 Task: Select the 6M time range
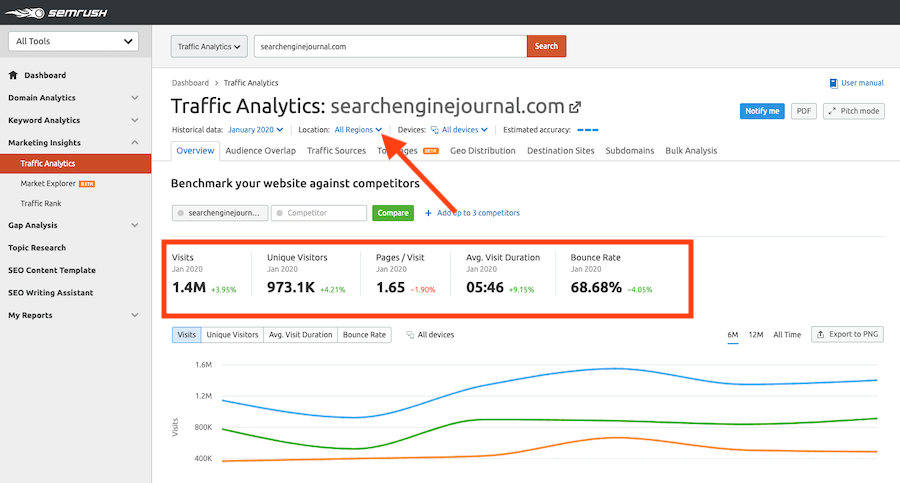[x=733, y=335]
